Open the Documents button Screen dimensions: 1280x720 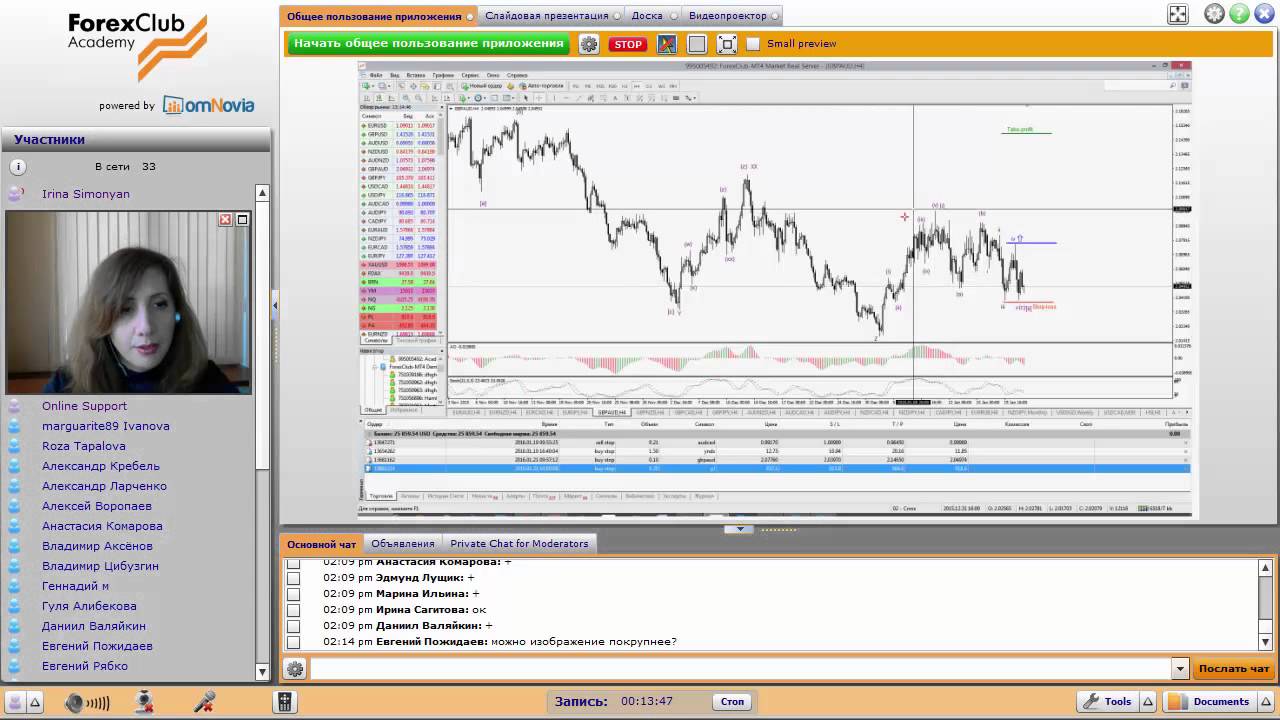tap(1211, 702)
